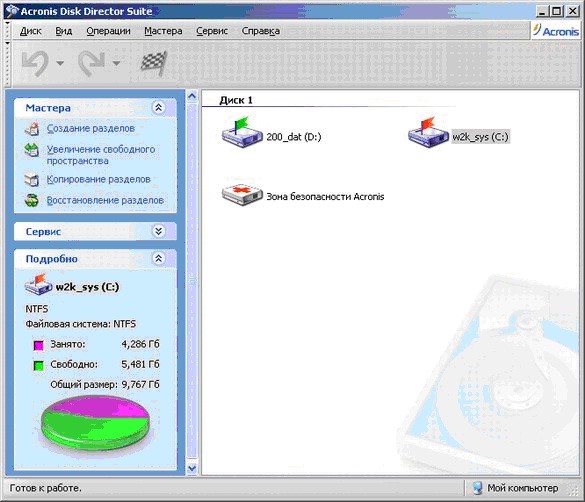This screenshot has height=502, width=585.
Task: Click the green Свободно color swatch
Action: [38, 365]
